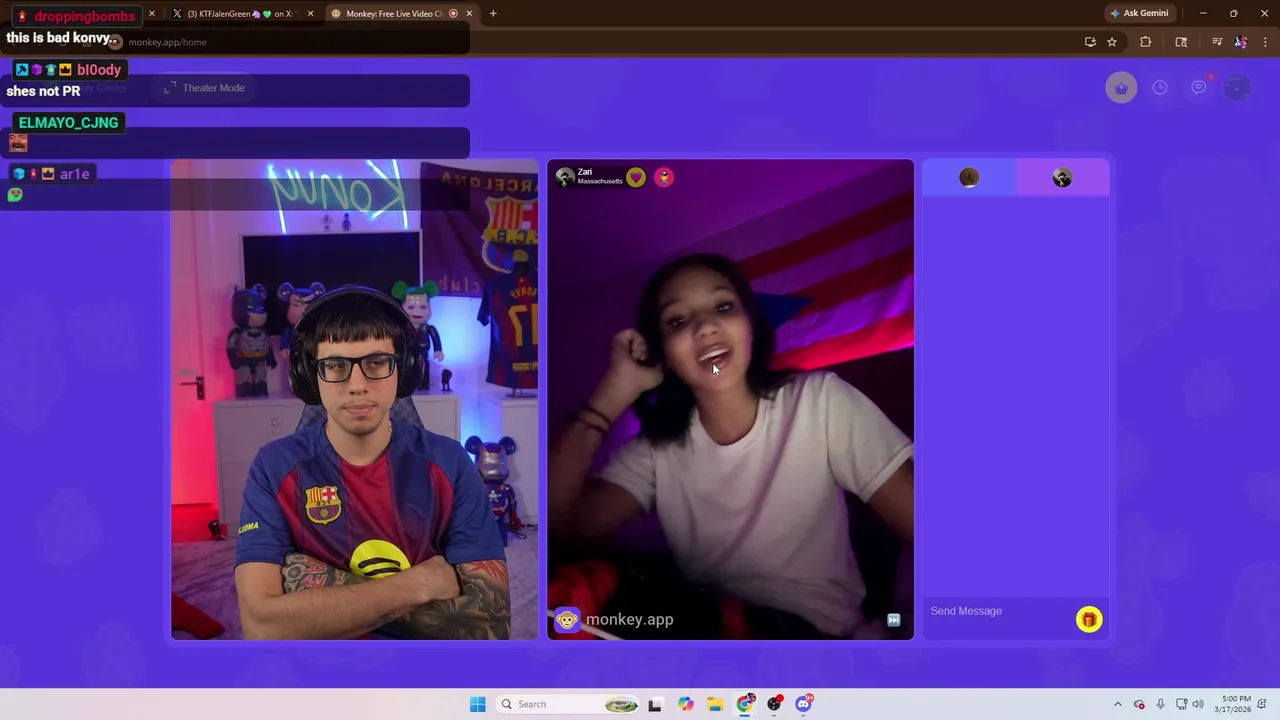Click the Google Lens search icon in toolbar
Viewport: 1280px width, 720px height.
click(x=1181, y=42)
